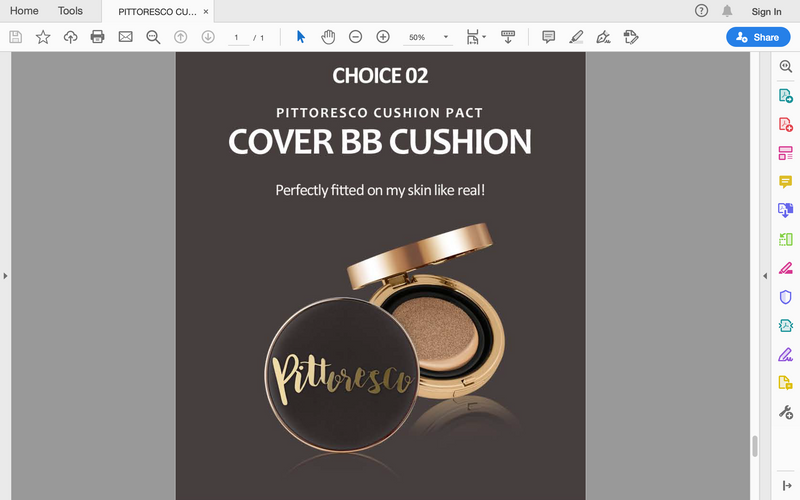Image resolution: width=800 pixels, height=500 pixels.
Task: Click the Stamp and edit tool icon
Action: coord(631,37)
